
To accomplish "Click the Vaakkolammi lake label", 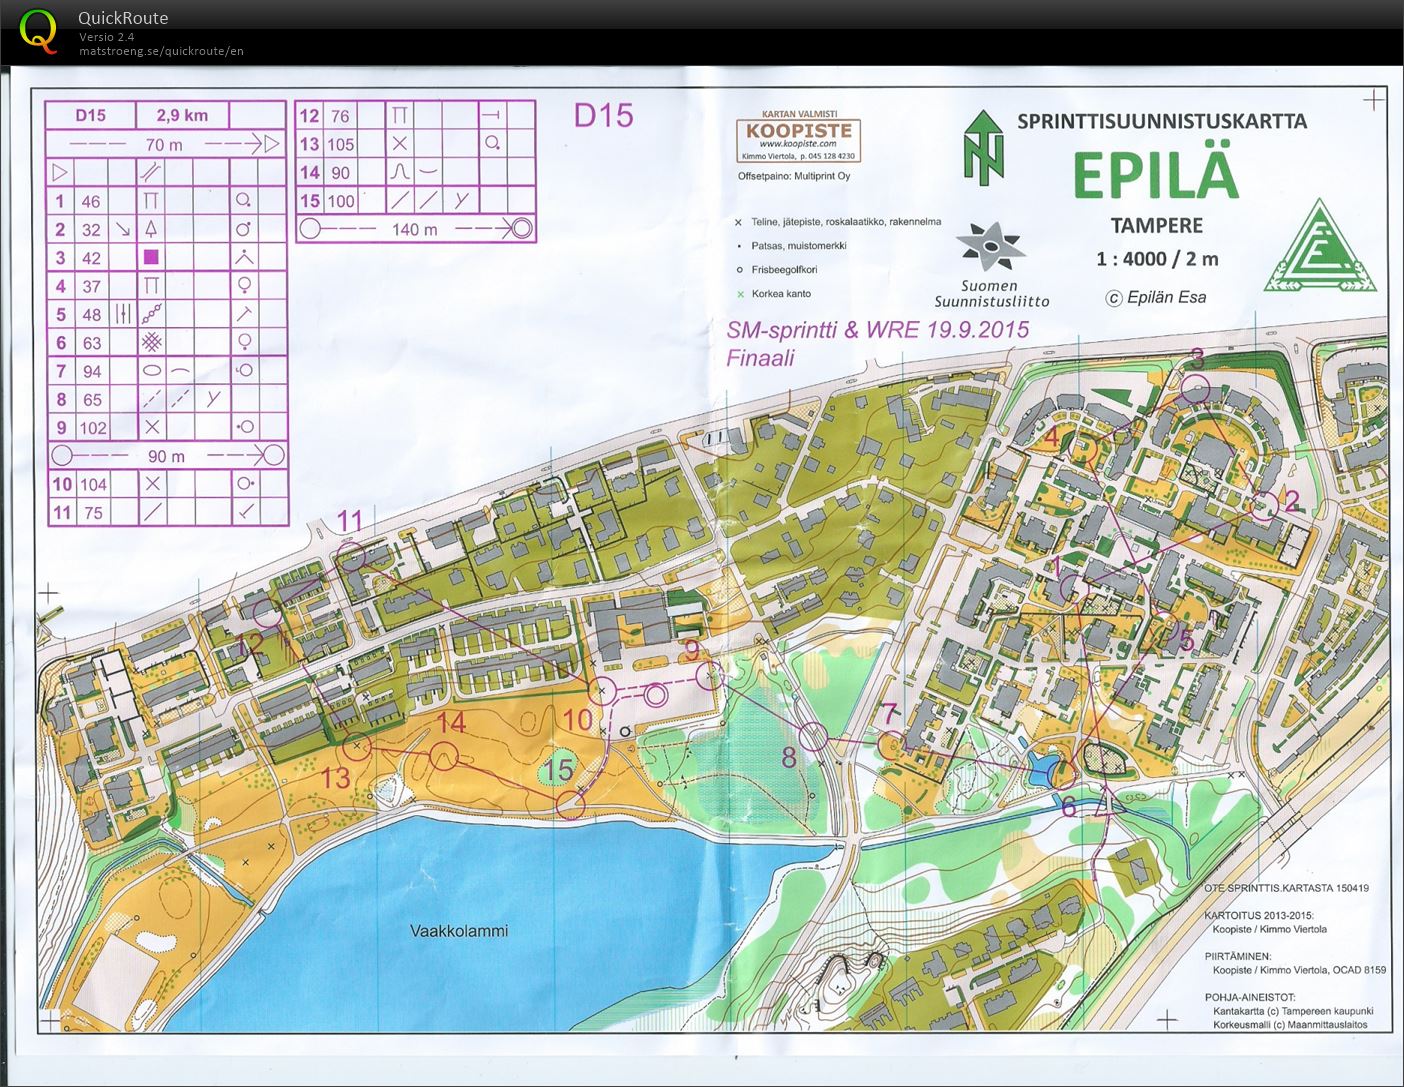I will click(457, 930).
